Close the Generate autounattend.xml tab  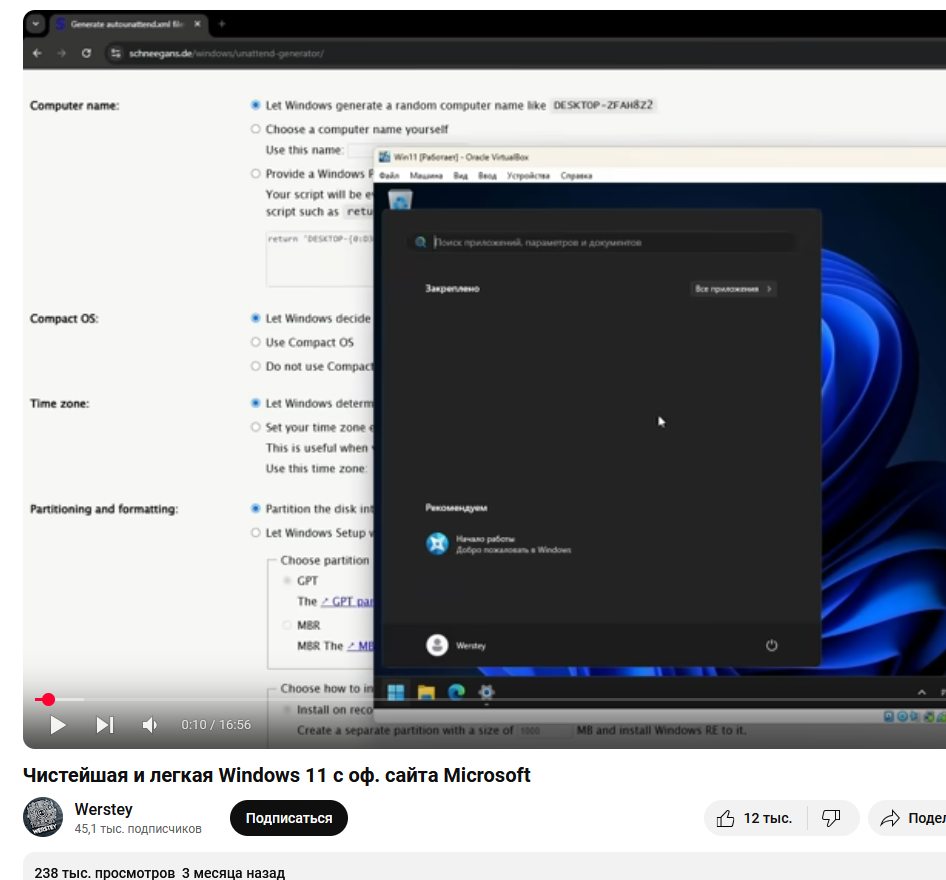tap(197, 24)
